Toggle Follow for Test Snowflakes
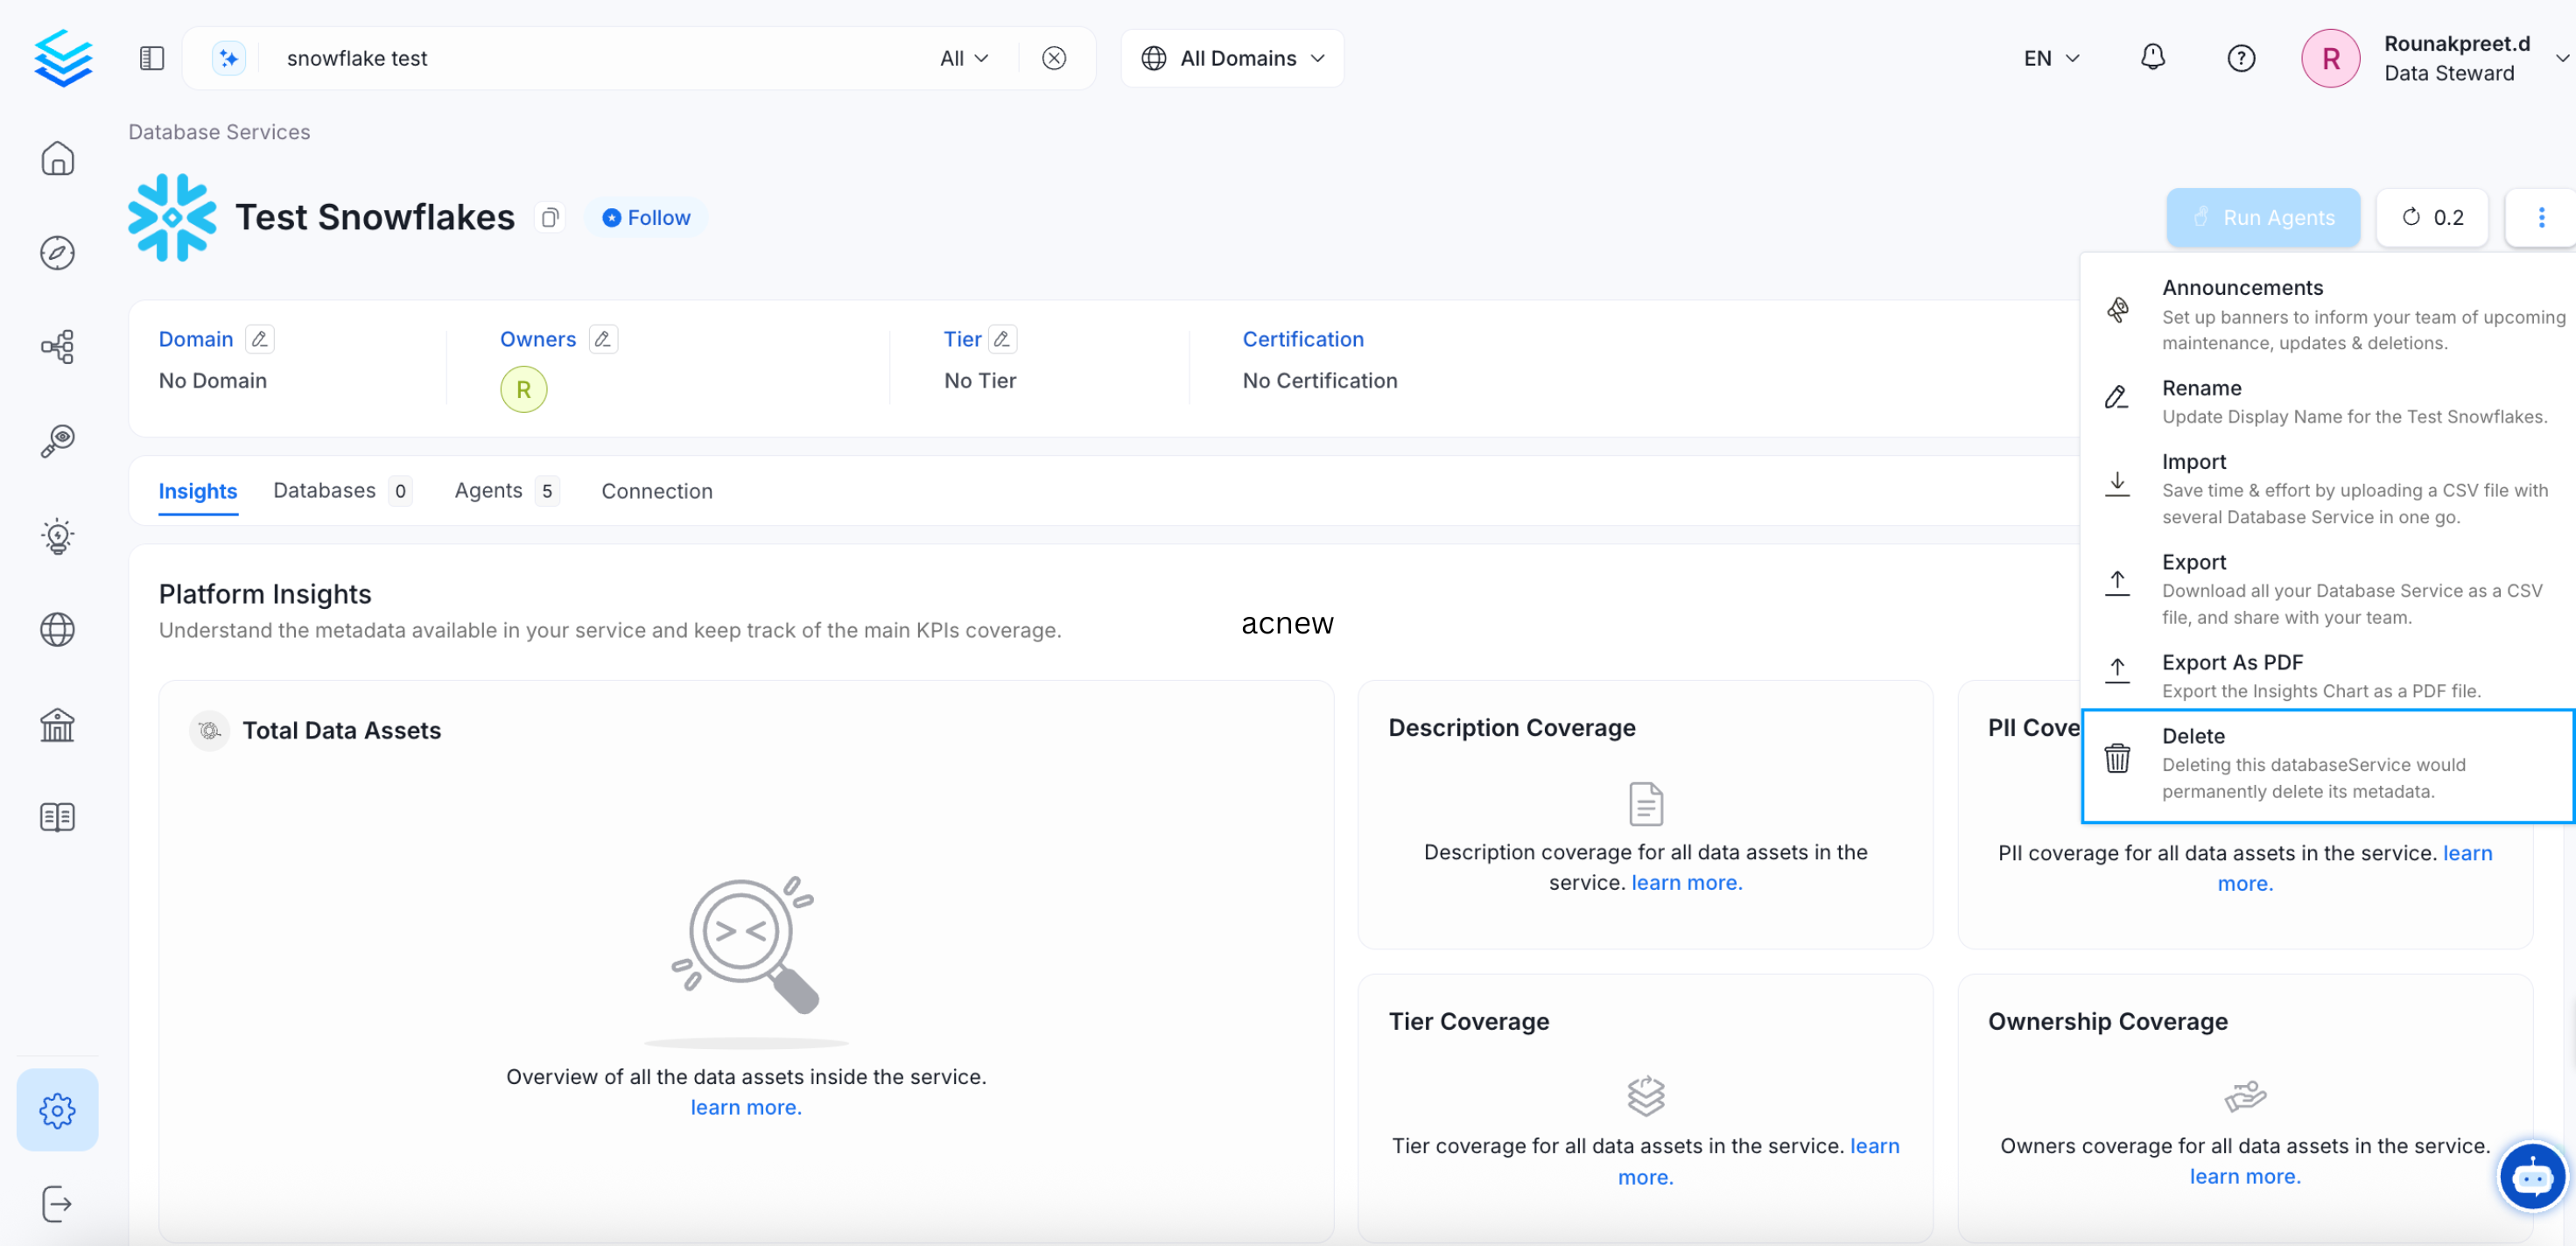2576x1246 pixels. (645, 217)
